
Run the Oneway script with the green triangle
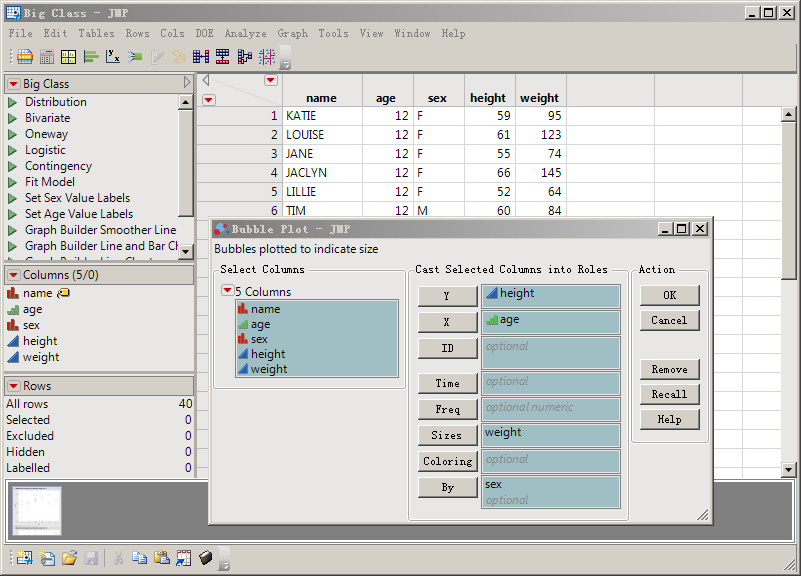[x=13, y=134]
